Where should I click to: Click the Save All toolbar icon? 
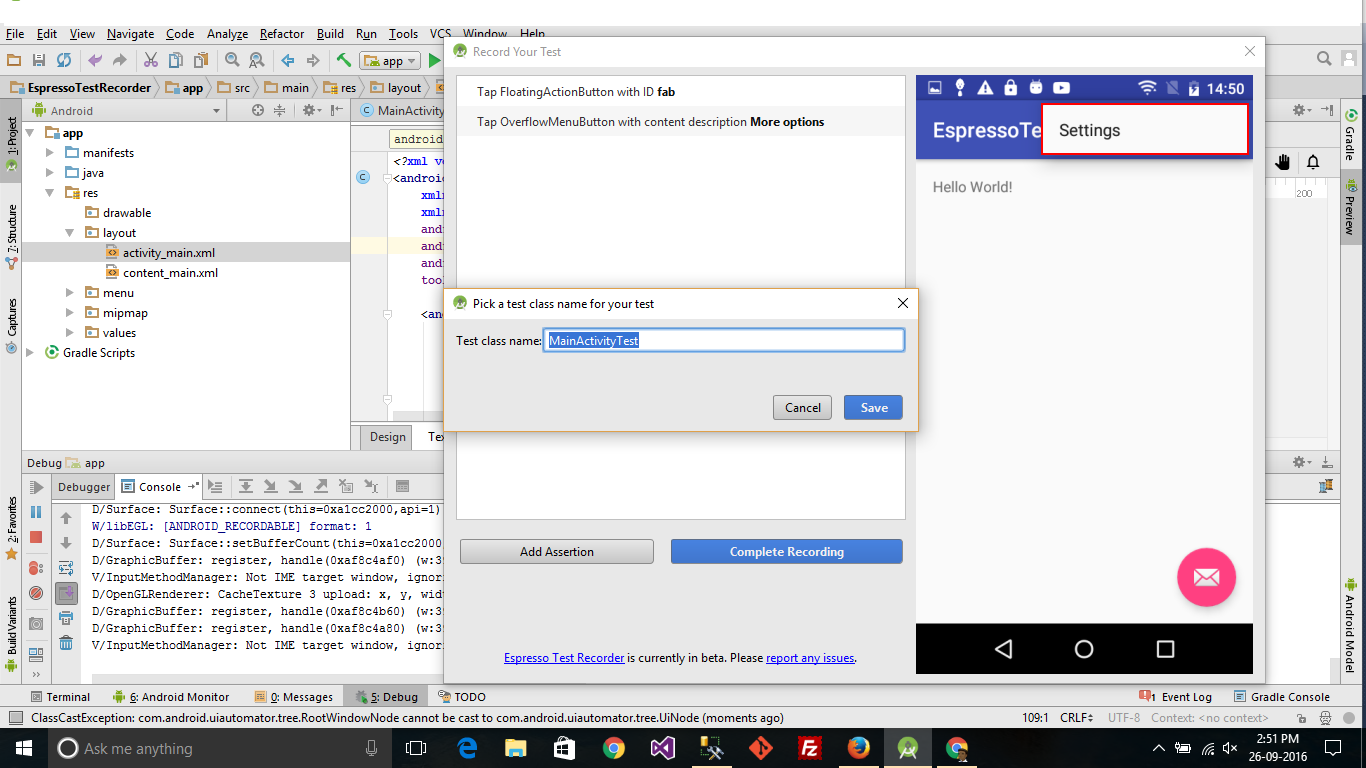click(39, 61)
